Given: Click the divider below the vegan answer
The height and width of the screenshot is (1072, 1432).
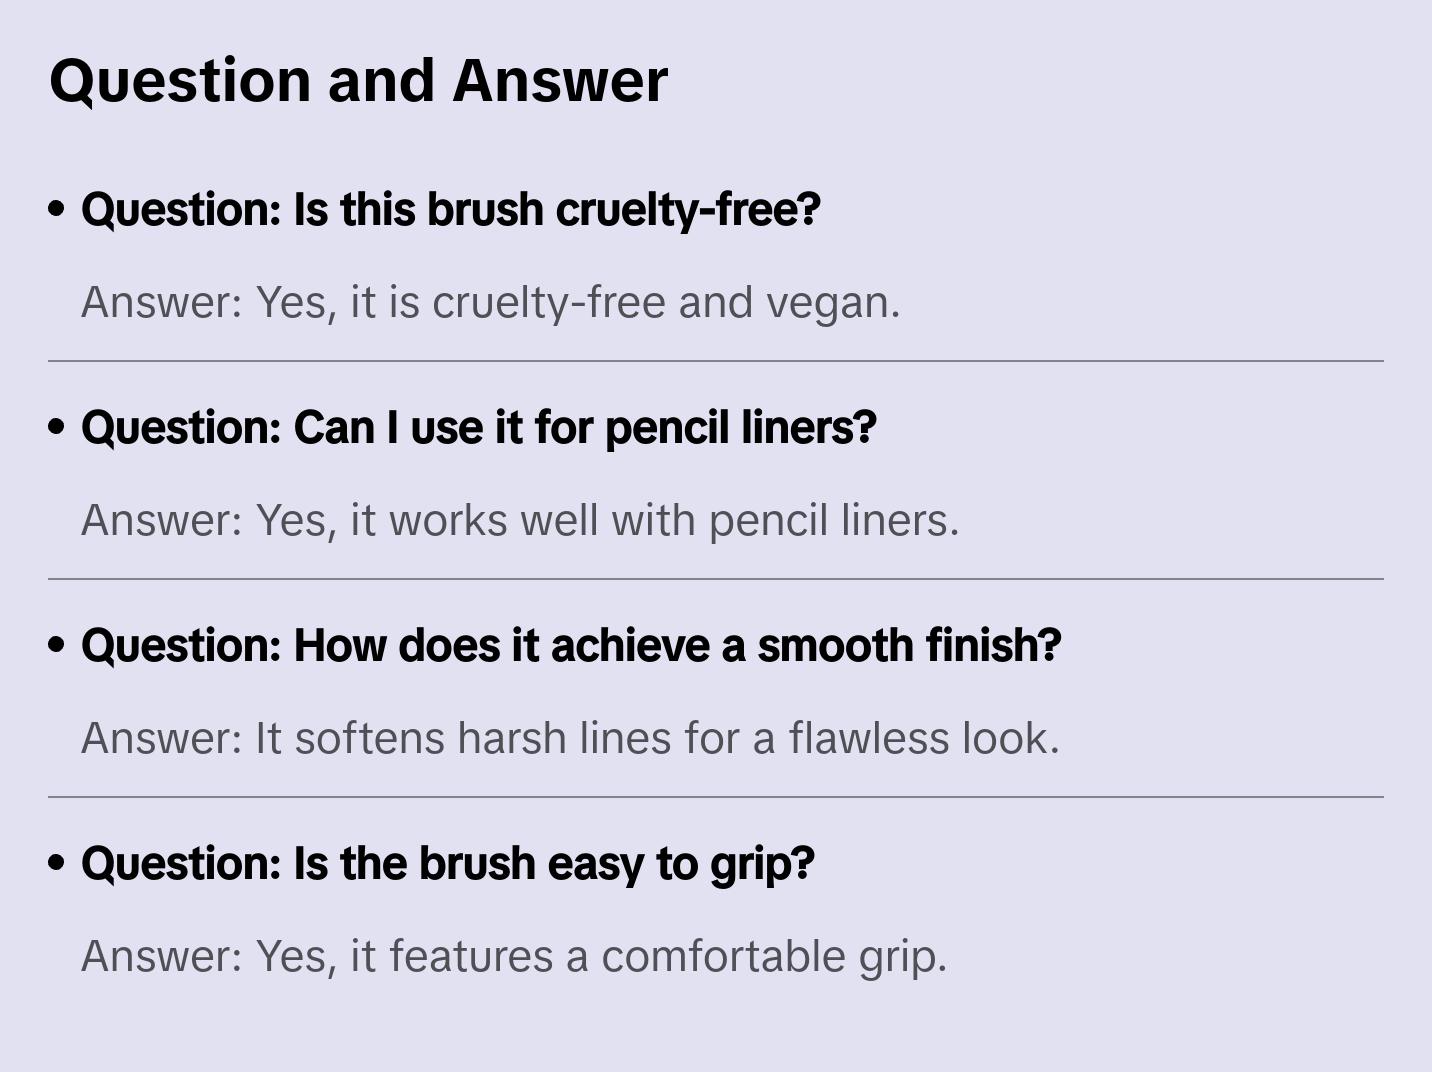Looking at the screenshot, I should coord(715,361).
